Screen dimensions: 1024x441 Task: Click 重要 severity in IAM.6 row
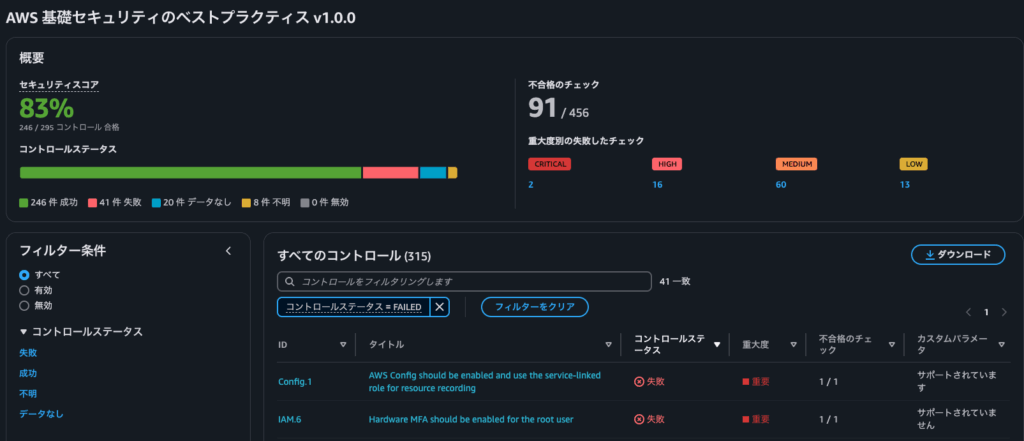point(756,419)
